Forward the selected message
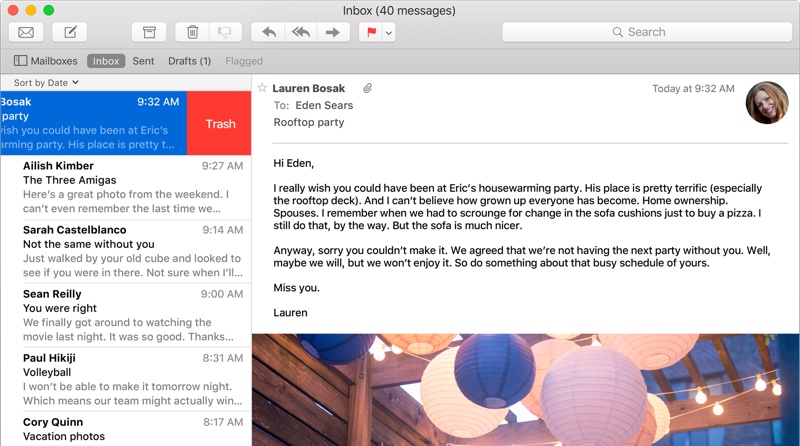Image resolution: width=800 pixels, height=446 pixels. tap(333, 33)
